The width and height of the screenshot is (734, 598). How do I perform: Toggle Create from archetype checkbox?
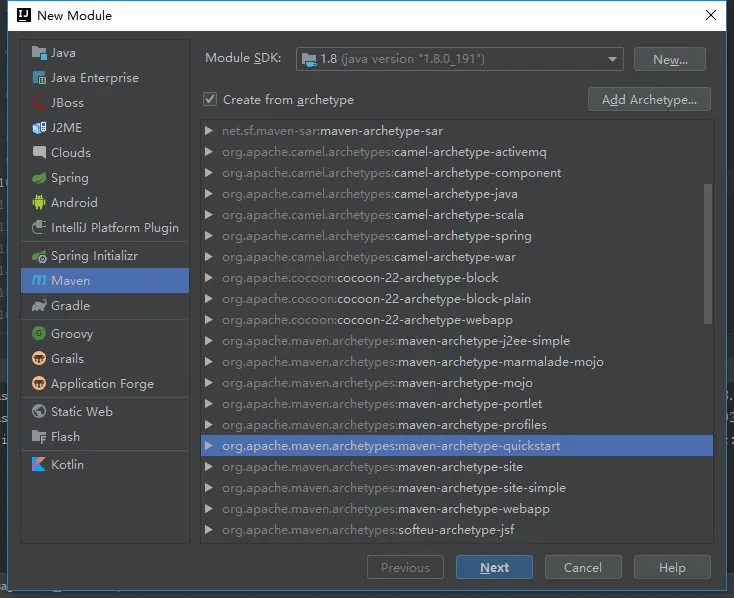click(x=210, y=99)
